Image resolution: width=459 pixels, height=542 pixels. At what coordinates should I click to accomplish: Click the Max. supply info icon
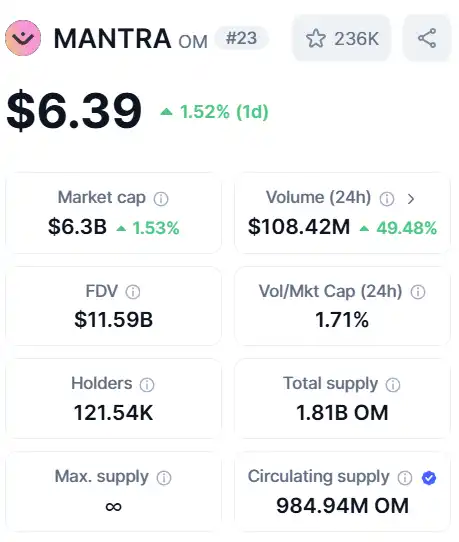click(x=164, y=478)
